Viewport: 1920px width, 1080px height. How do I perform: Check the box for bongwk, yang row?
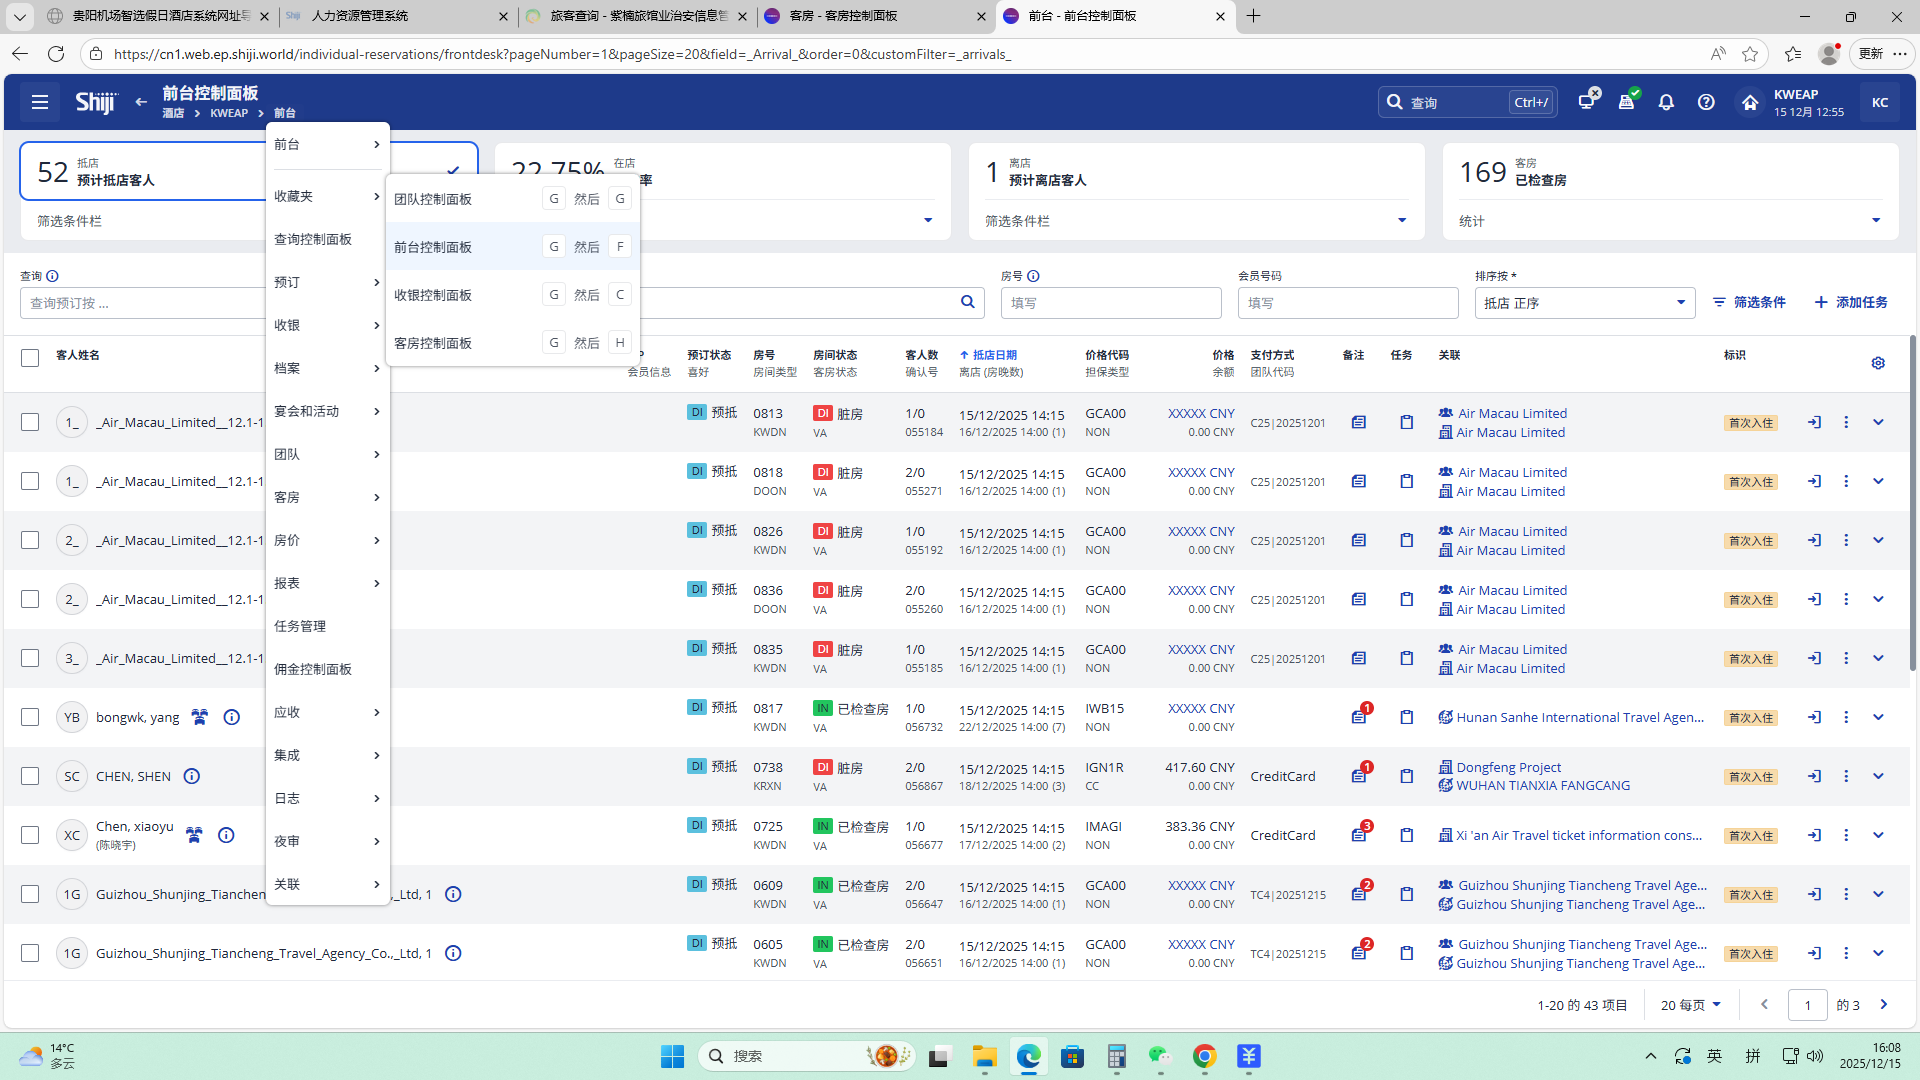tap(30, 717)
